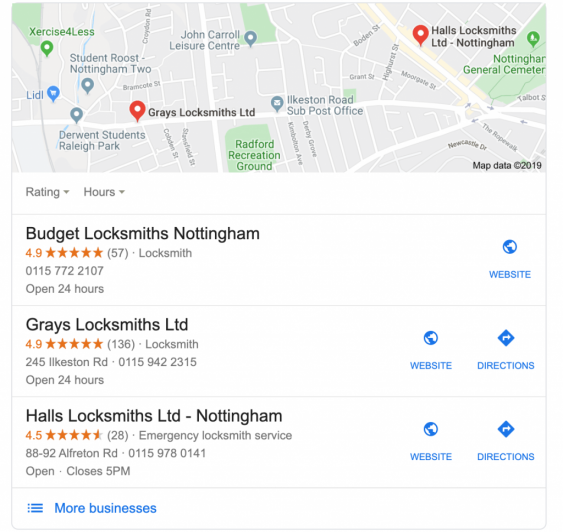Click the Student Roost Nottingham Two marker

[88, 86]
